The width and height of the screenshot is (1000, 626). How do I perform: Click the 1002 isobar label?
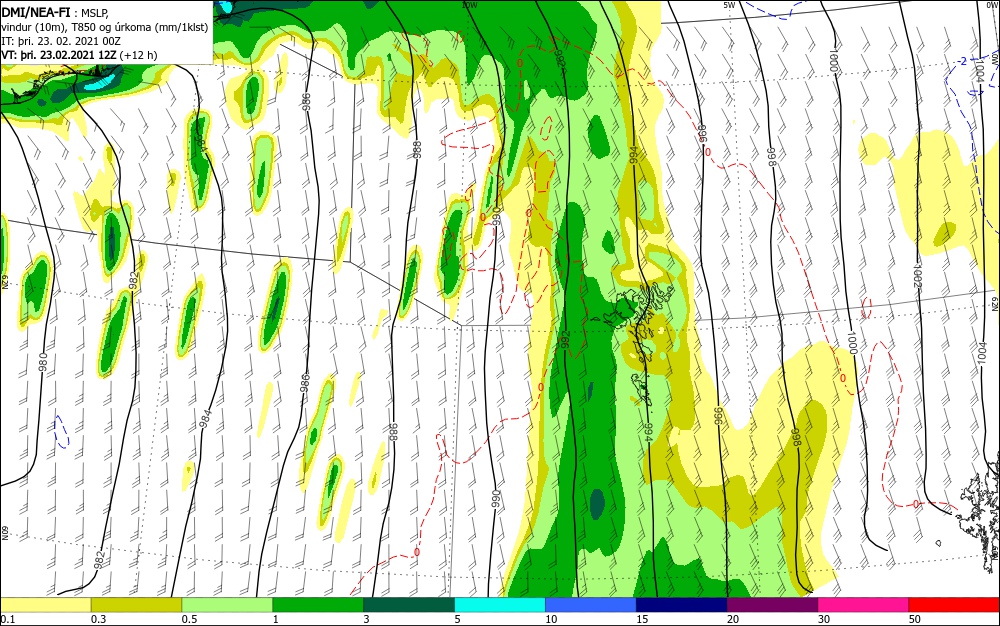tap(919, 275)
